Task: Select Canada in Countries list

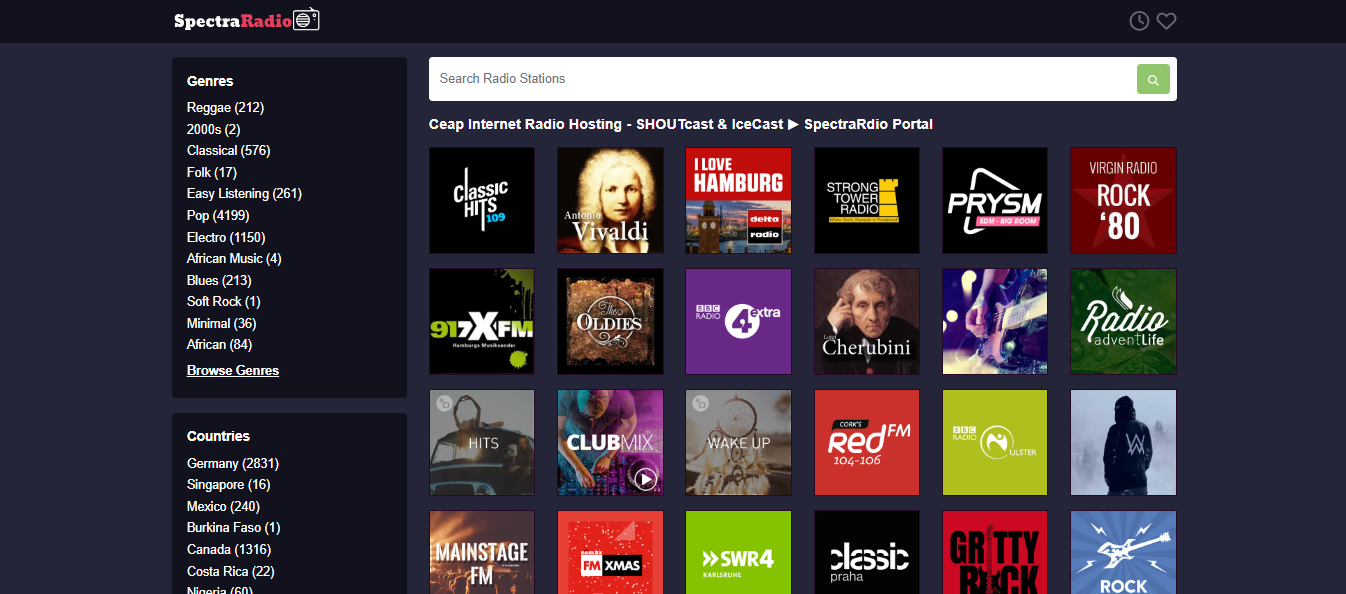Action: [229, 549]
